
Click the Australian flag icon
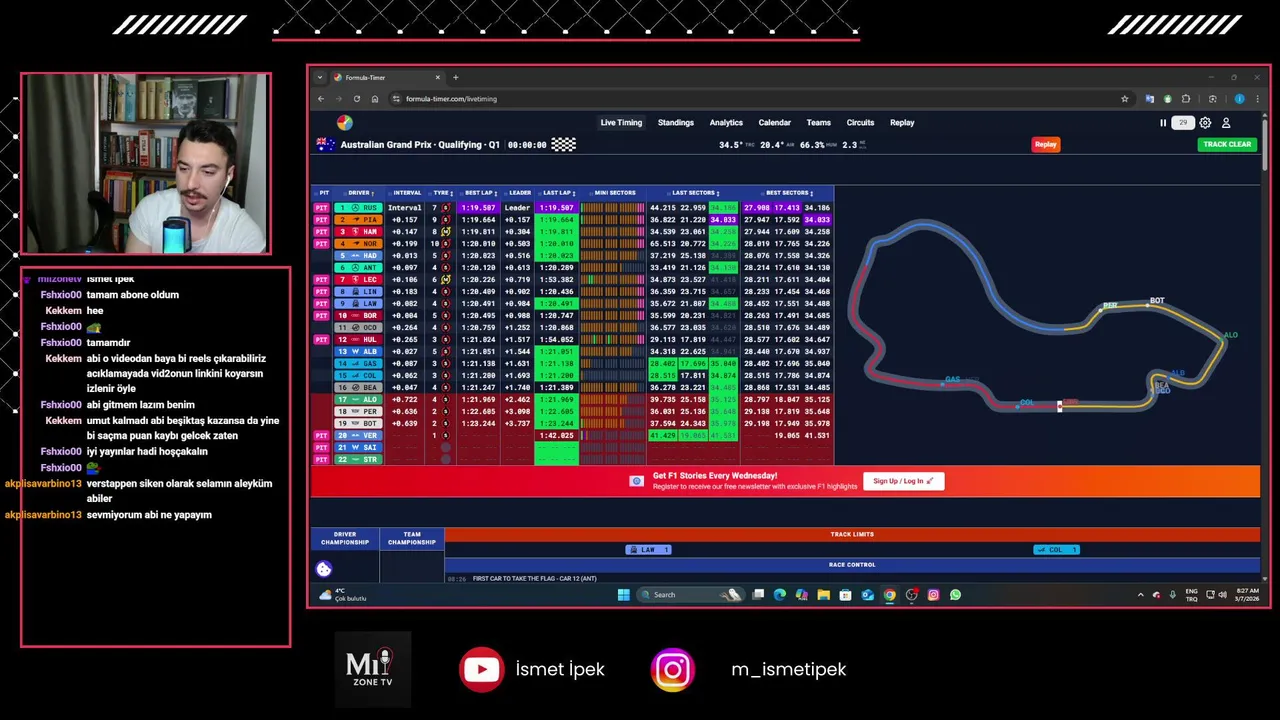pyautogui.click(x=325, y=145)
